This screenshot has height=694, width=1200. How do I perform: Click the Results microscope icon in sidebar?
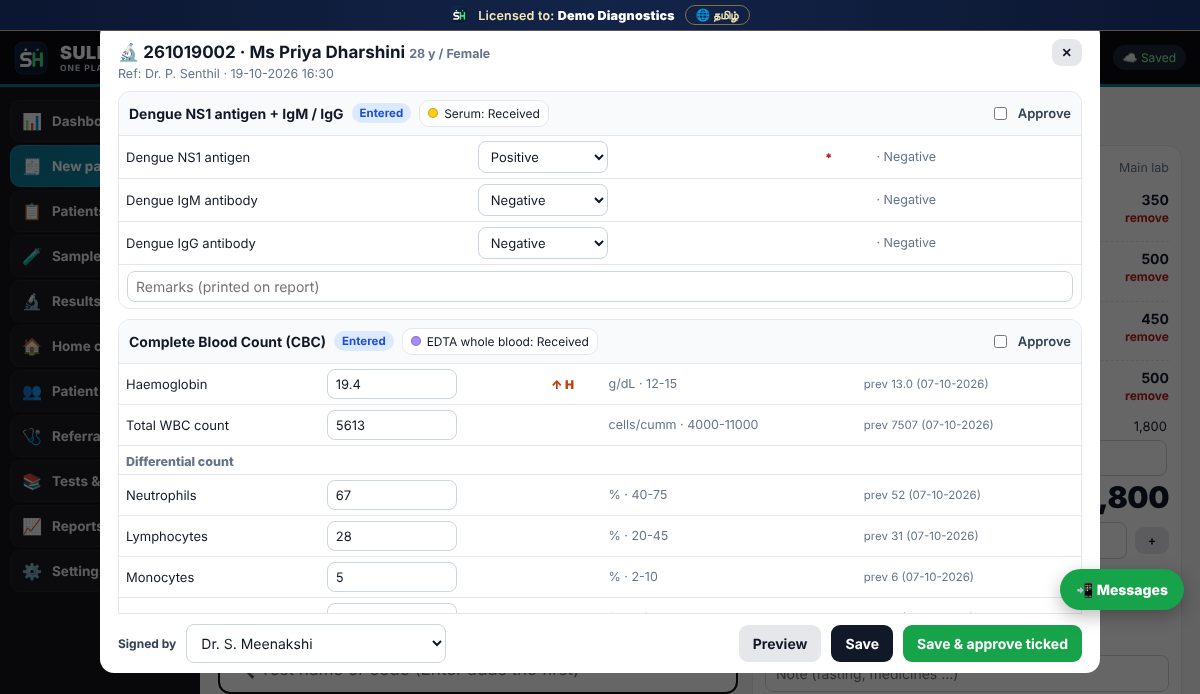coord(32,301)
